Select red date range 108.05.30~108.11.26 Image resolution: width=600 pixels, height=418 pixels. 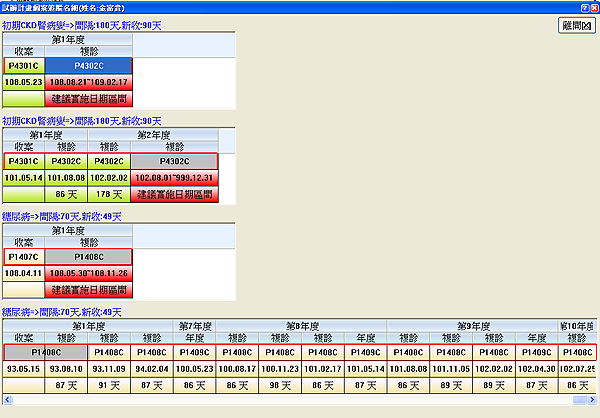[x=89, y=273]
